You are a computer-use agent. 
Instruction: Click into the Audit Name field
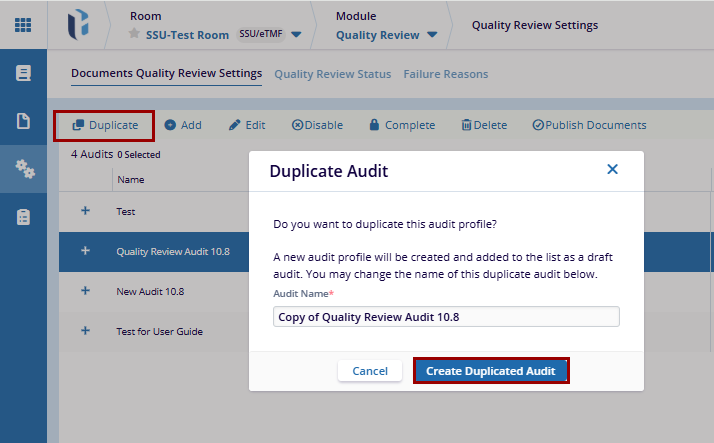pyautogui.click(x=446, y=317)
